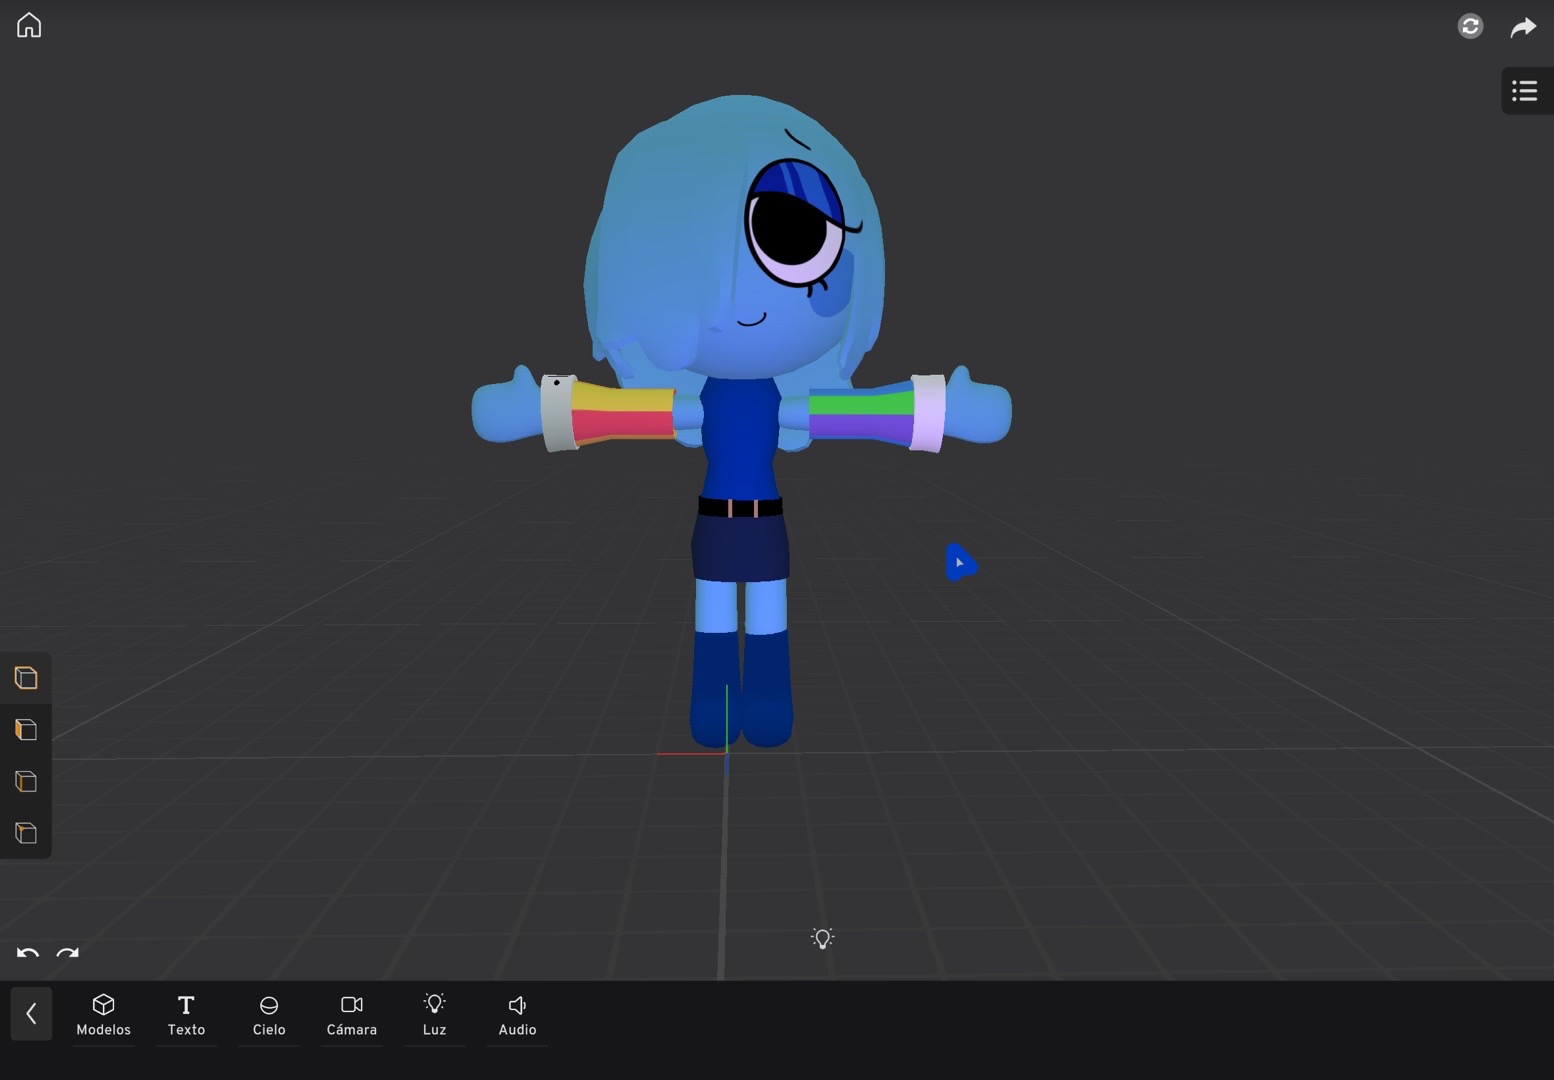Collapse the bottom toolbar with back chevron
1554x1080 pixels.
(31, 1014)
